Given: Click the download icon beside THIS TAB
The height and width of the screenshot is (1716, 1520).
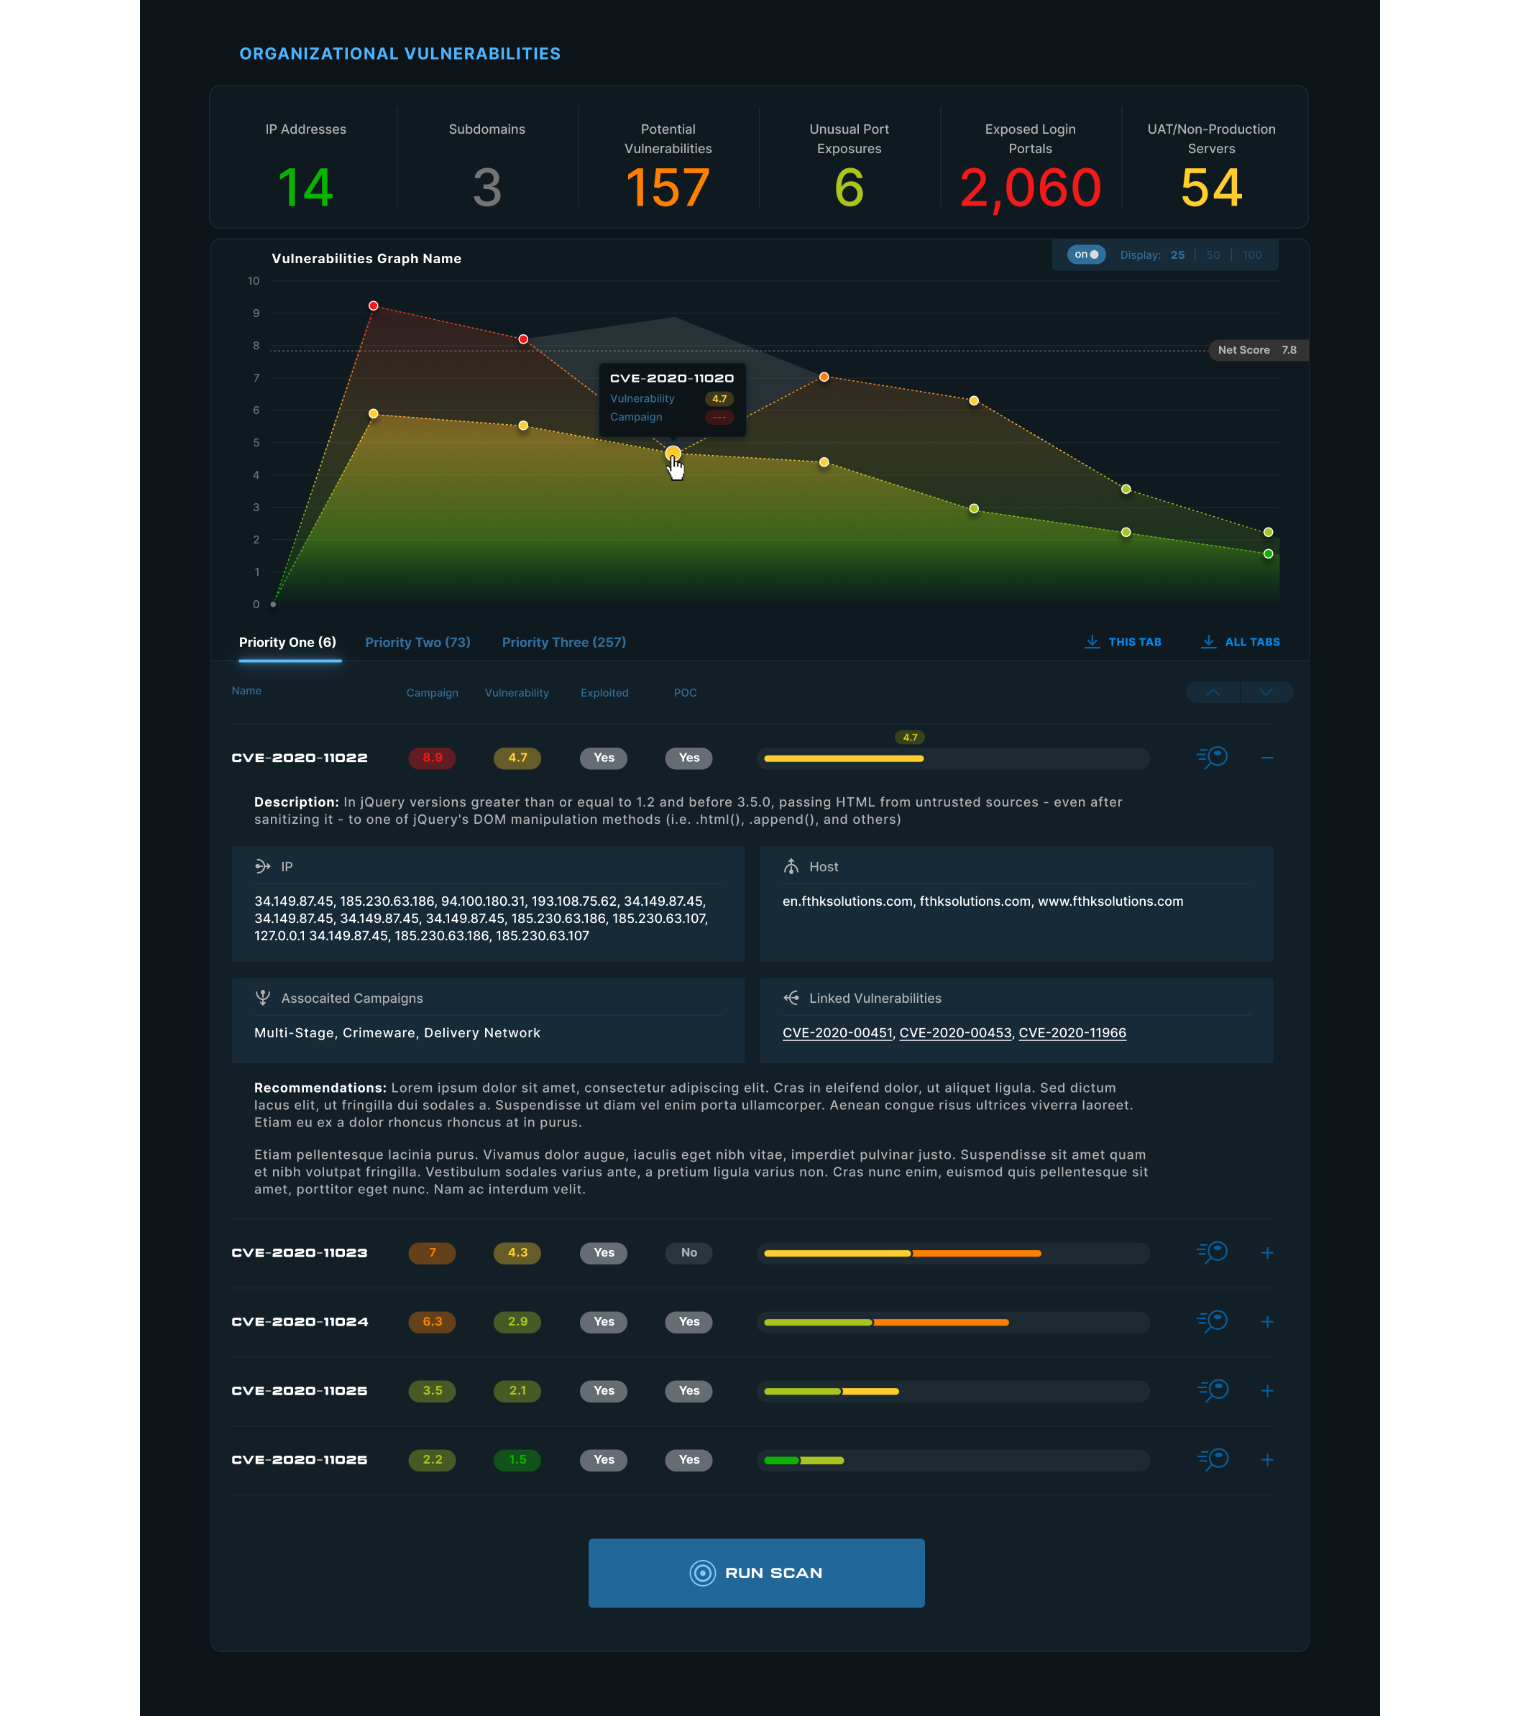Looking at the screenshot, I should coord(1092,642).
